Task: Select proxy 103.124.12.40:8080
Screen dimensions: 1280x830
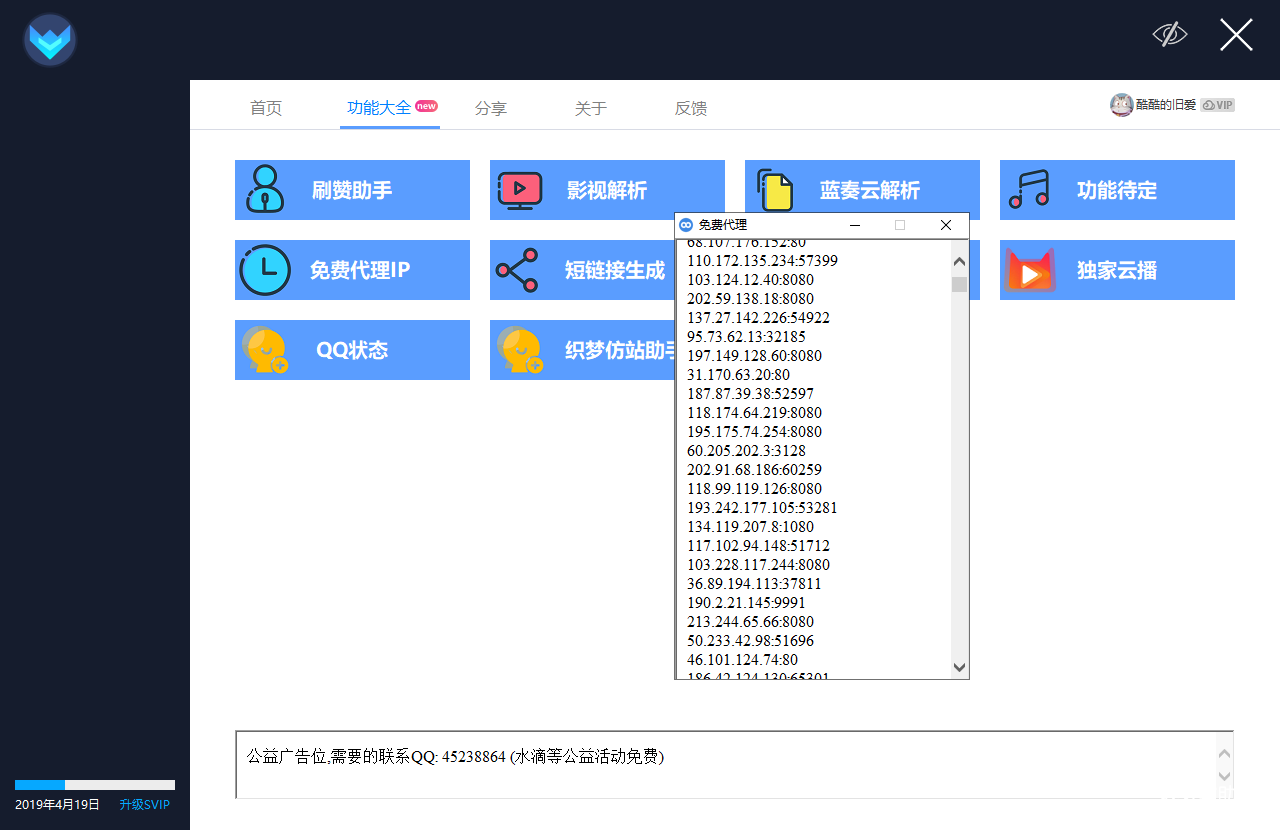Action: (750, 280)
